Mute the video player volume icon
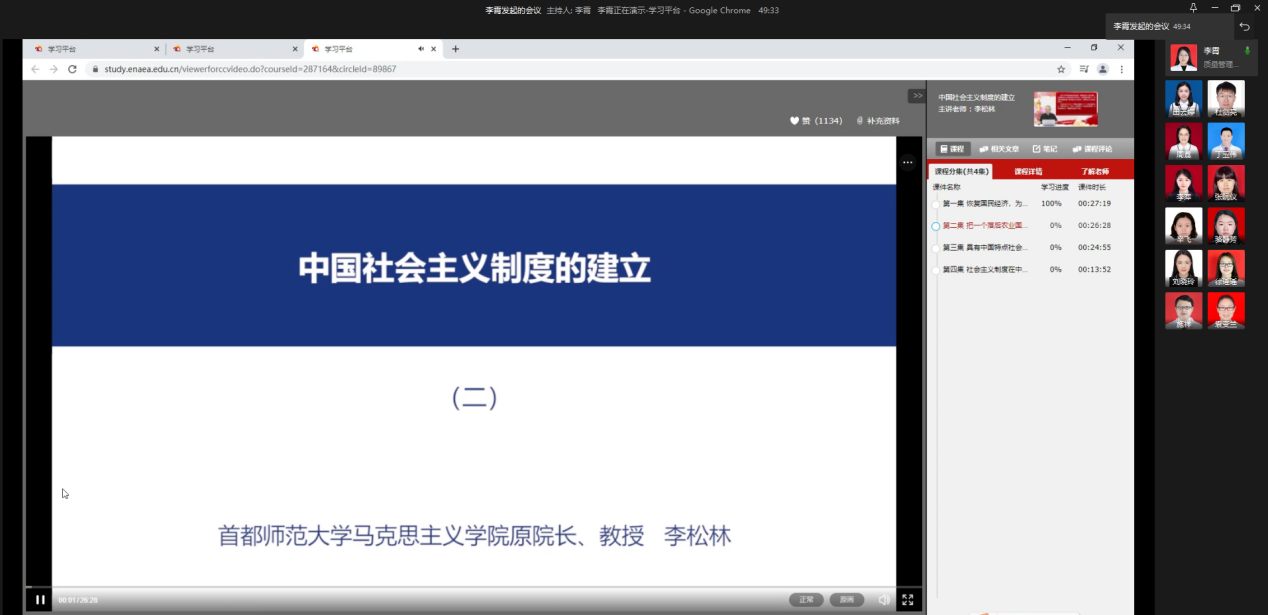 (x=884, y=600)
